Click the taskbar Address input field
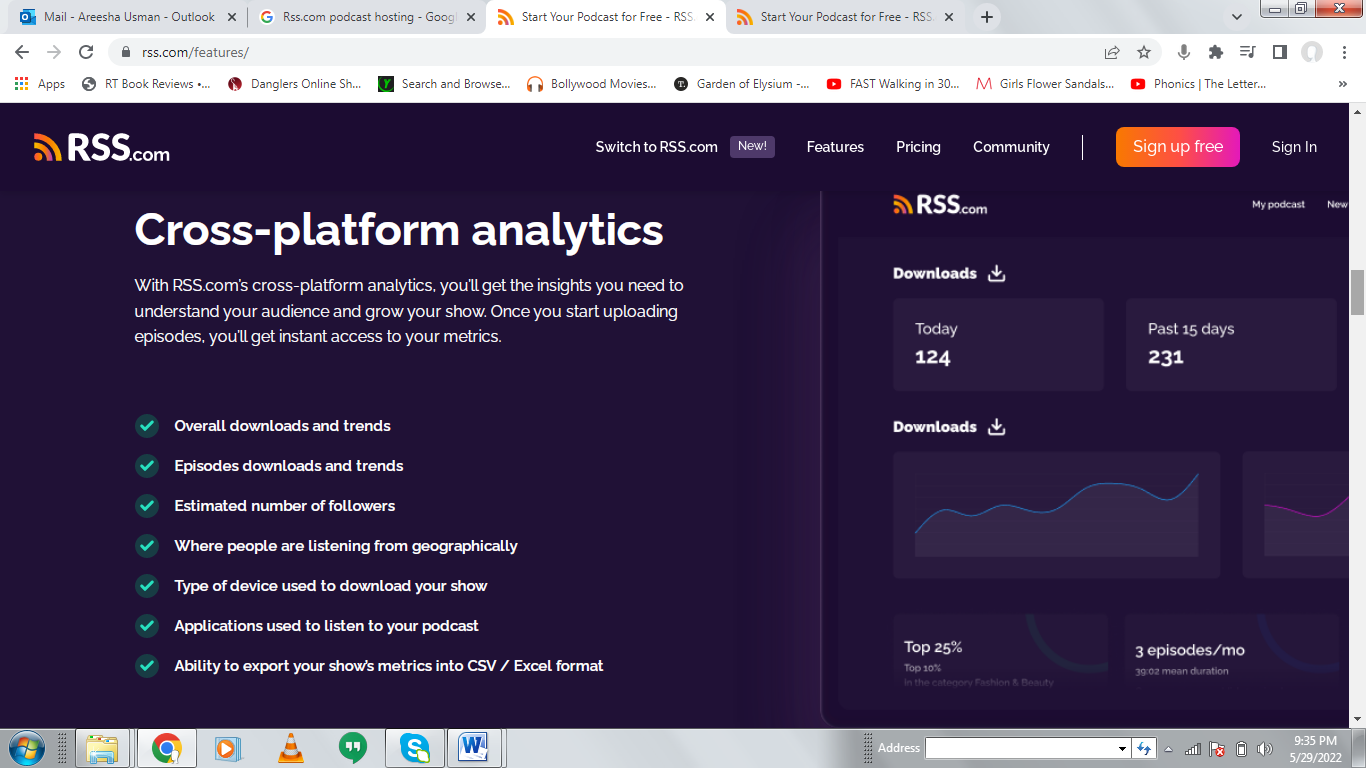Screen dimensions: 1366x768 [x=1020, y=749]
